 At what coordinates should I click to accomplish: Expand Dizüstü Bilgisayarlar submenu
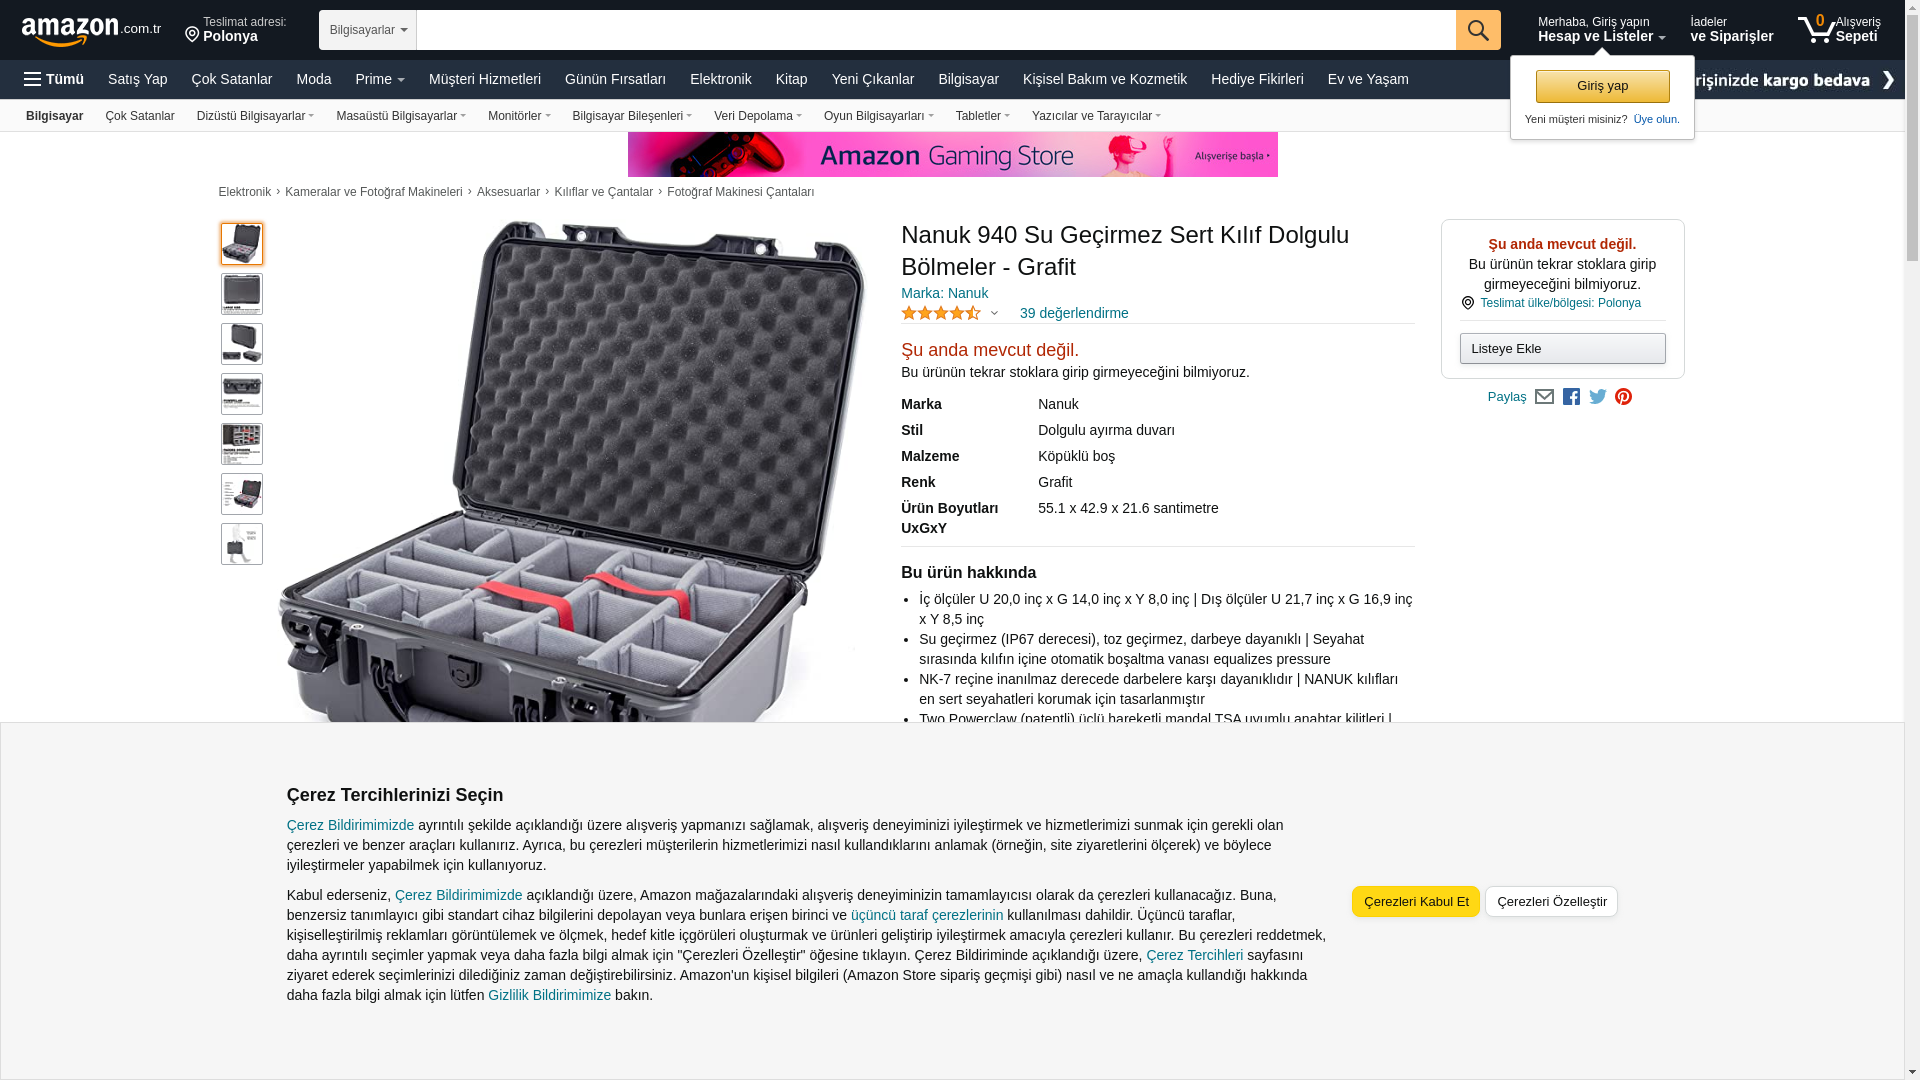[255, 116]
